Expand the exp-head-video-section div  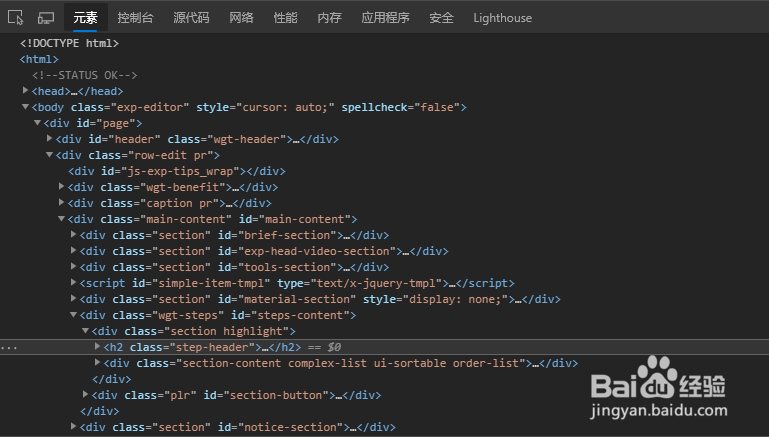pos(74,251)
